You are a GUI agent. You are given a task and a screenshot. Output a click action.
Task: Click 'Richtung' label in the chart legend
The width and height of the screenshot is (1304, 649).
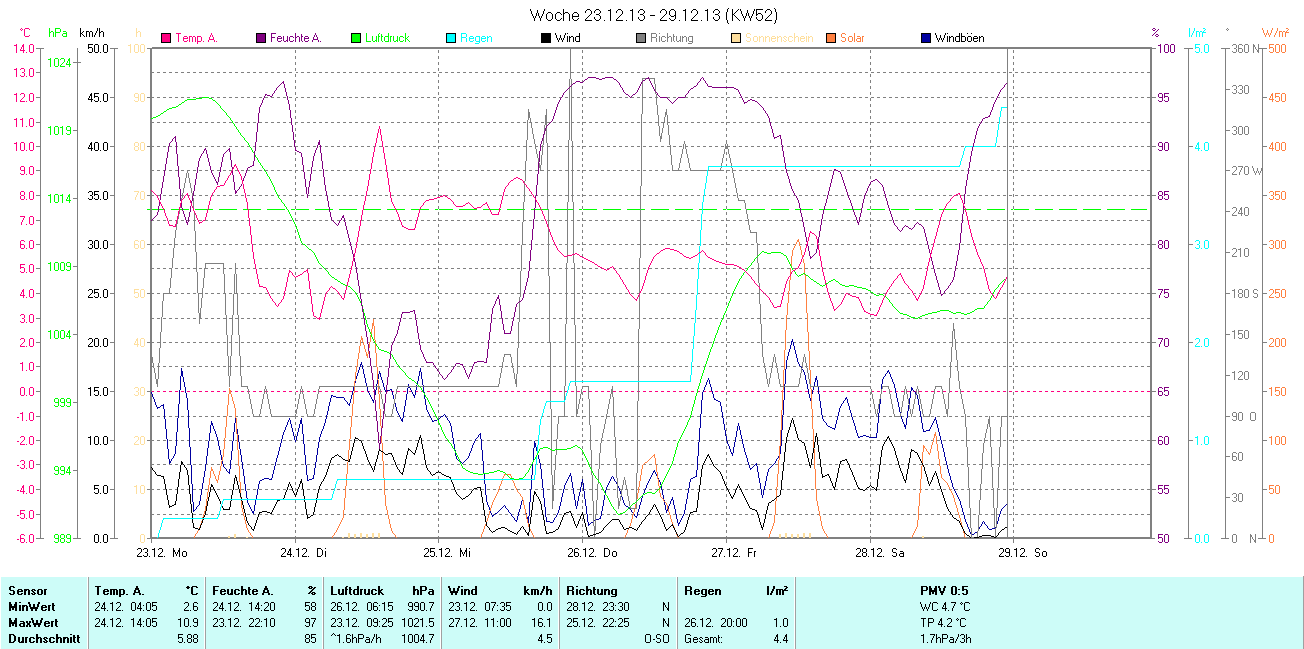point(671,38)
